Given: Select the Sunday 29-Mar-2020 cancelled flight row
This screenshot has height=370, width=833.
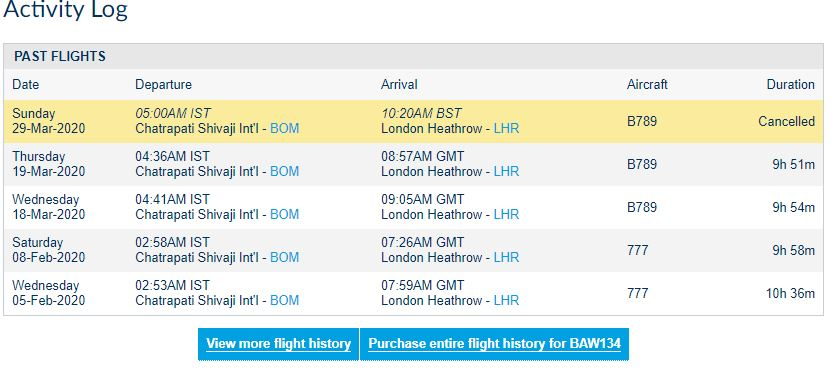Looking at the screenshot, I should (x=413, y=121).
